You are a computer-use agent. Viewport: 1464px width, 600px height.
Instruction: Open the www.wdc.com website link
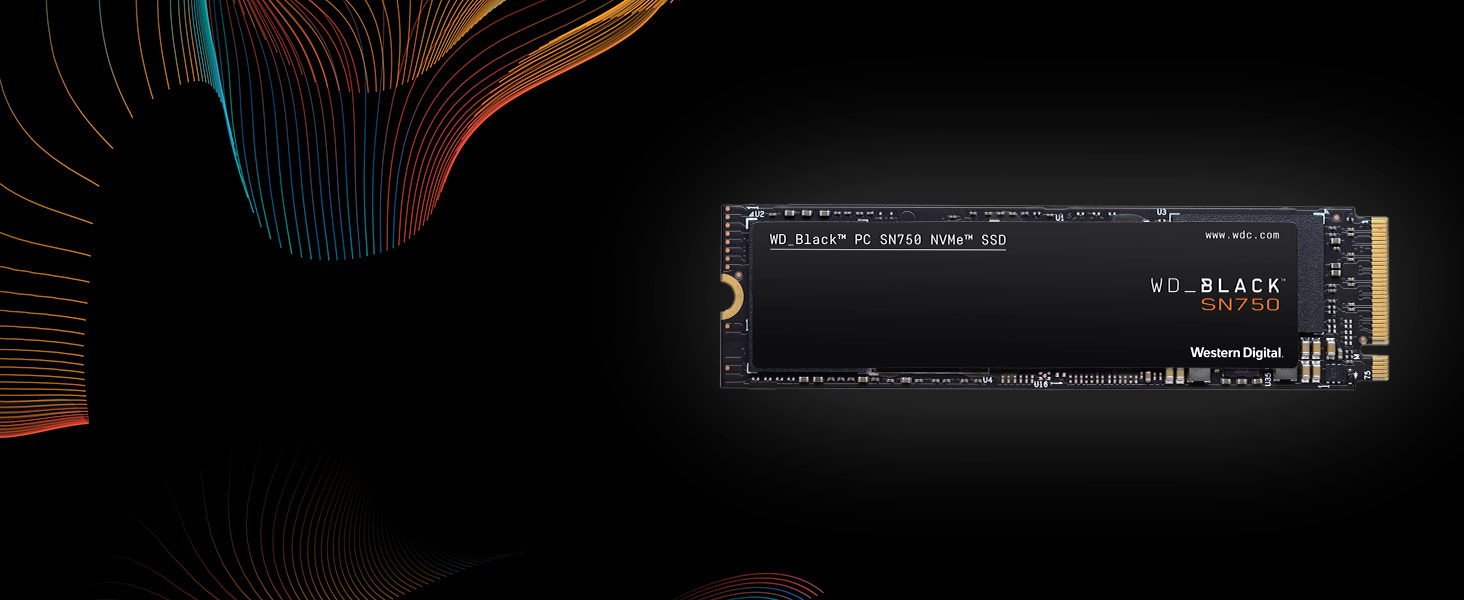pyautogui.click(x=1243, y=234)
